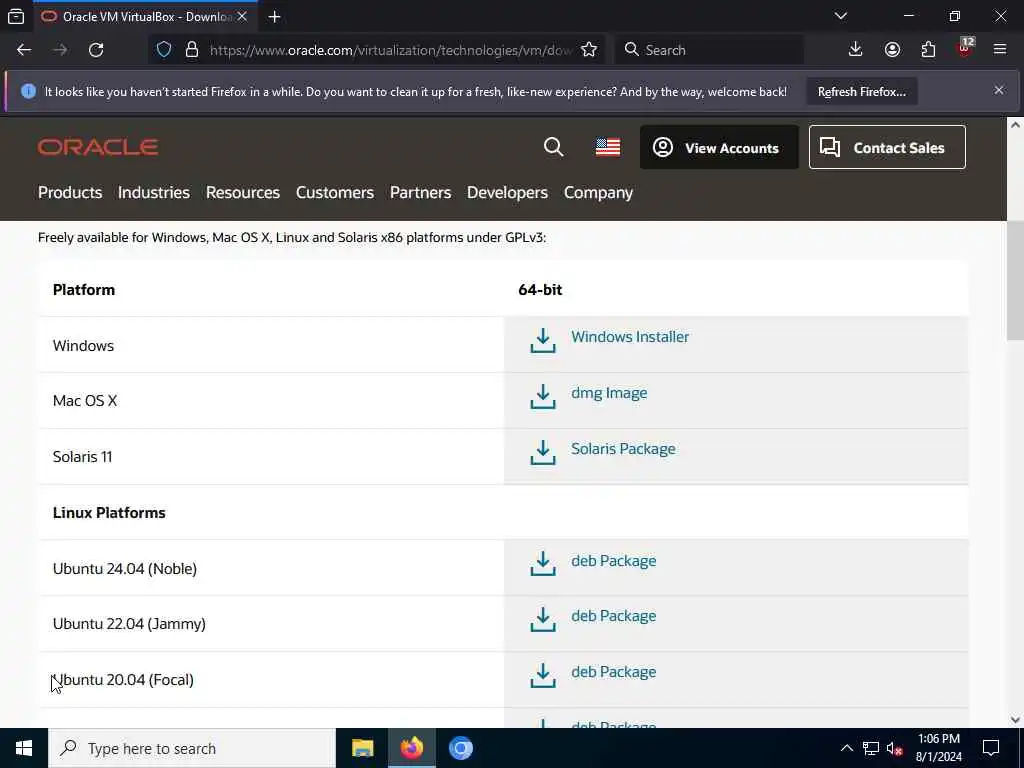
Task: Open the Developers menu
Action: pos(507,193)
